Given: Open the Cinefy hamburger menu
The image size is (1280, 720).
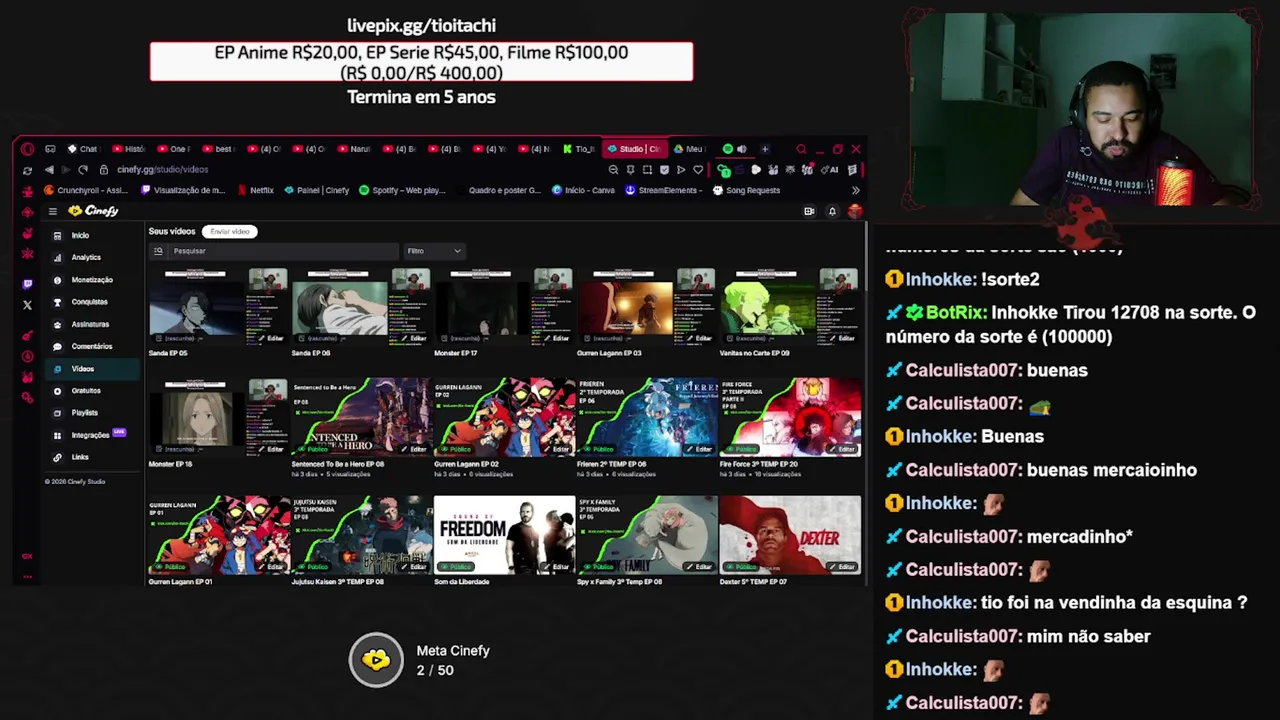Looking at the screenshot, I should (52, 211).
